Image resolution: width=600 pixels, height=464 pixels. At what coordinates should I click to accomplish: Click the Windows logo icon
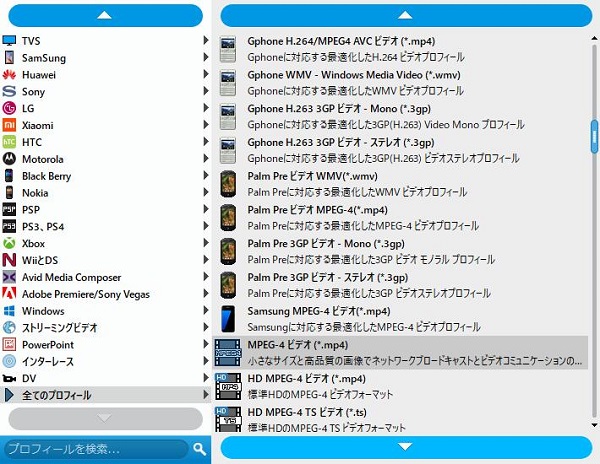(x=9, y=311)
